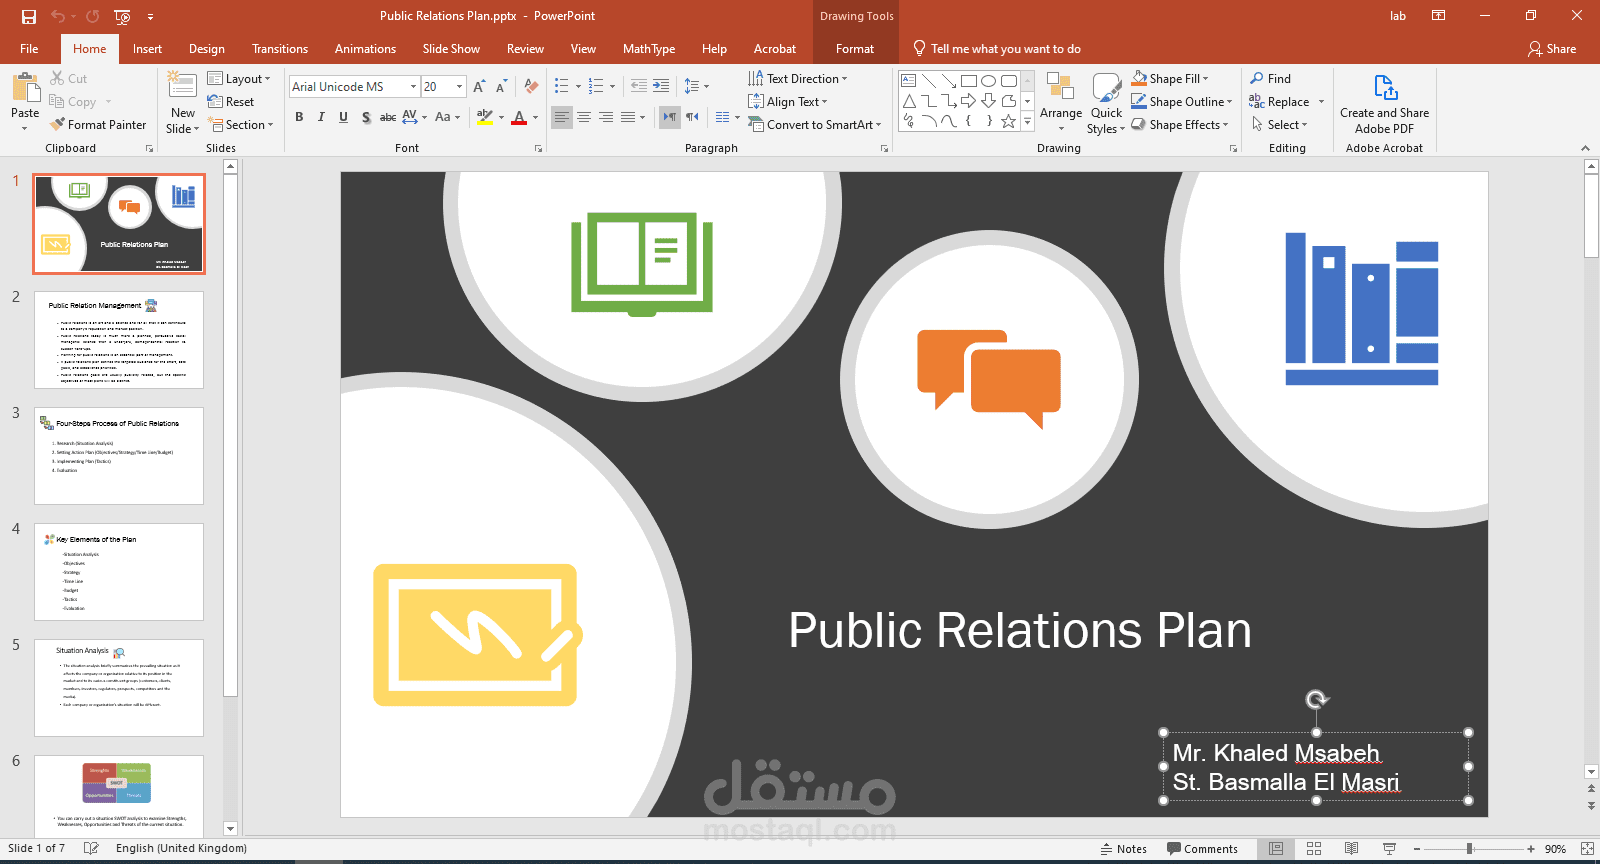
Task: Switch to Slide Sorter view in status bar
Action: coord(1314,849)
